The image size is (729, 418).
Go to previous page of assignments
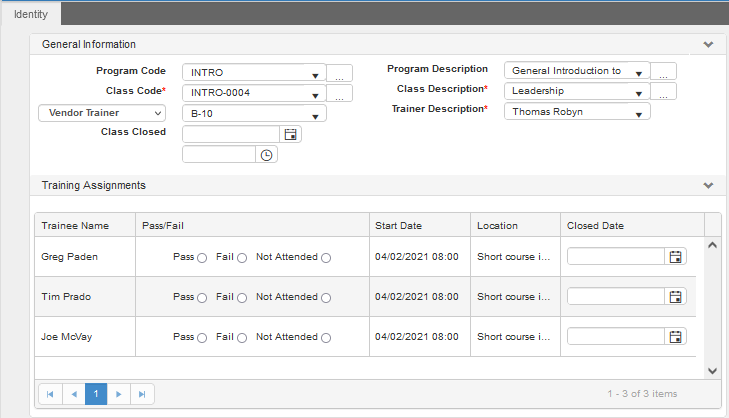[74, 394]
